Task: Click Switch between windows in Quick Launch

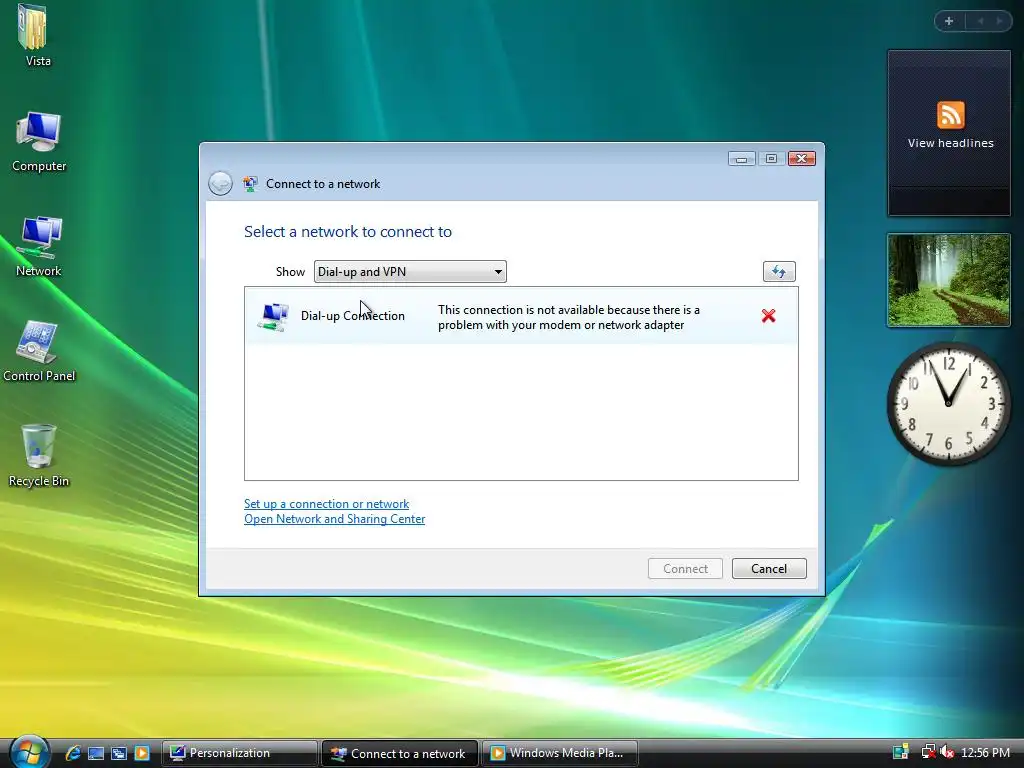Action: point(119,753)
